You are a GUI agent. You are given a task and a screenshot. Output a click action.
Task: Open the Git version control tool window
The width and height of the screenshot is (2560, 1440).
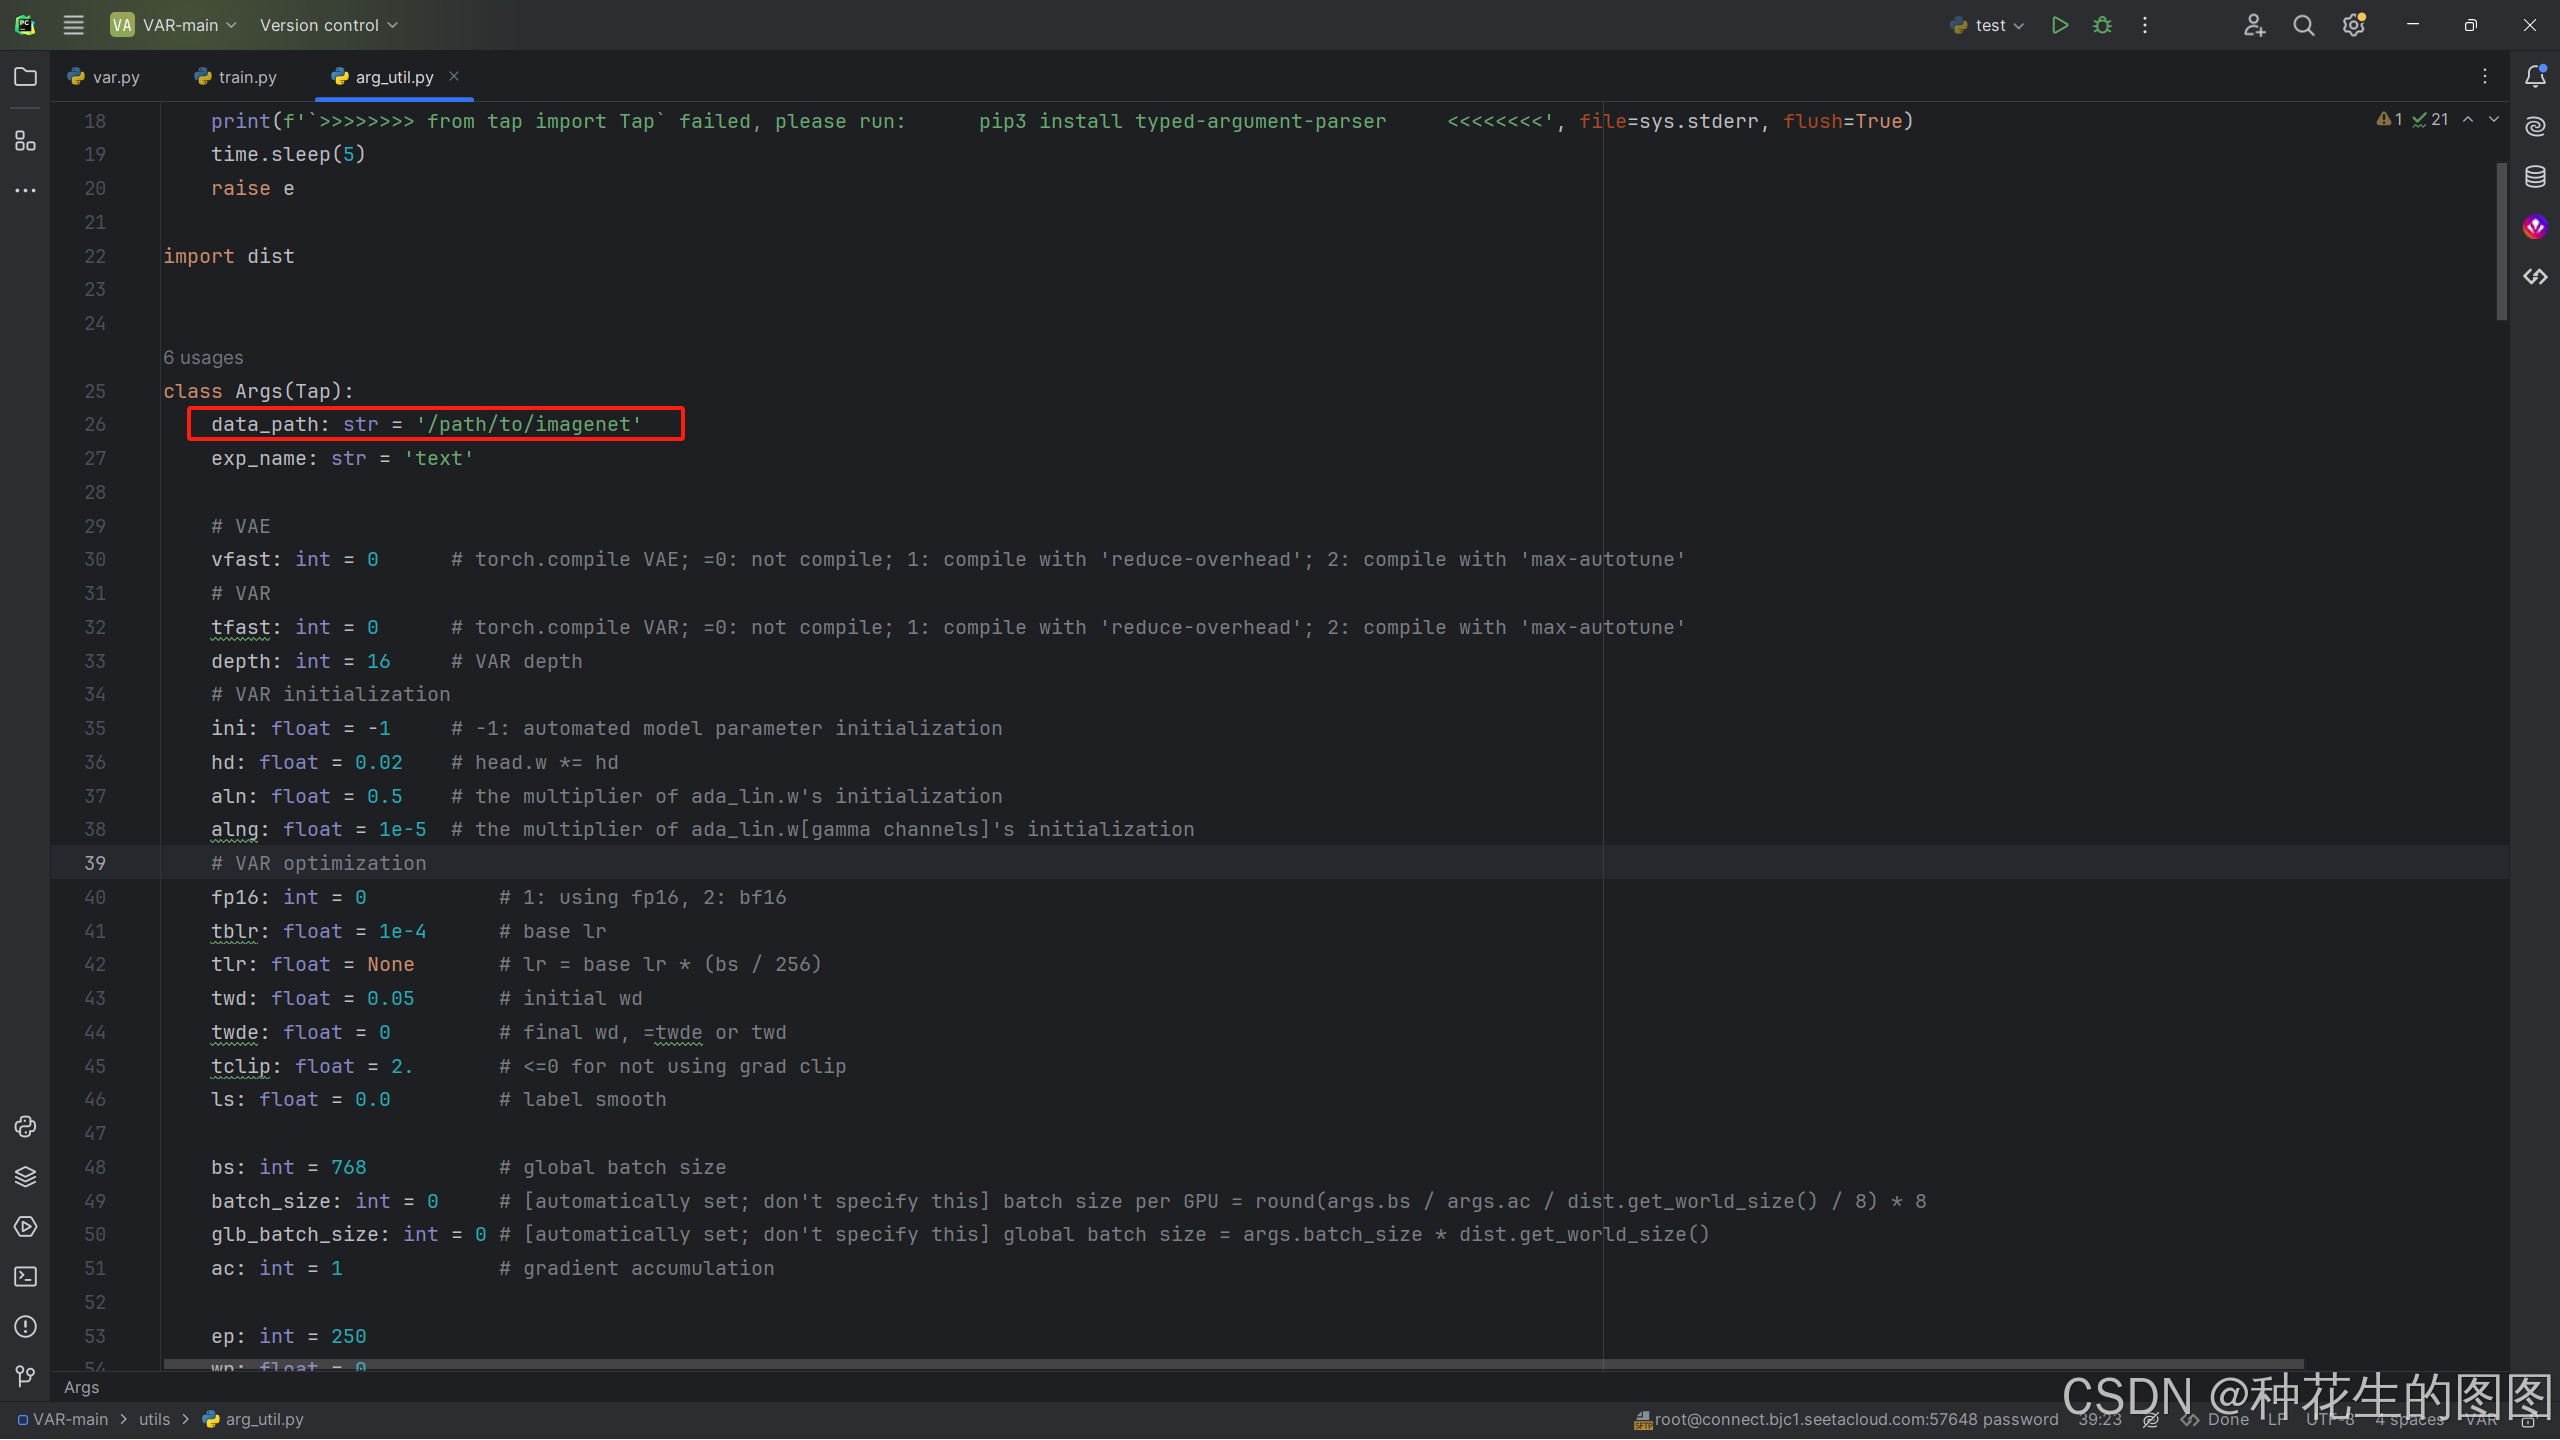pyautogui.click(x=25, y=1377)
